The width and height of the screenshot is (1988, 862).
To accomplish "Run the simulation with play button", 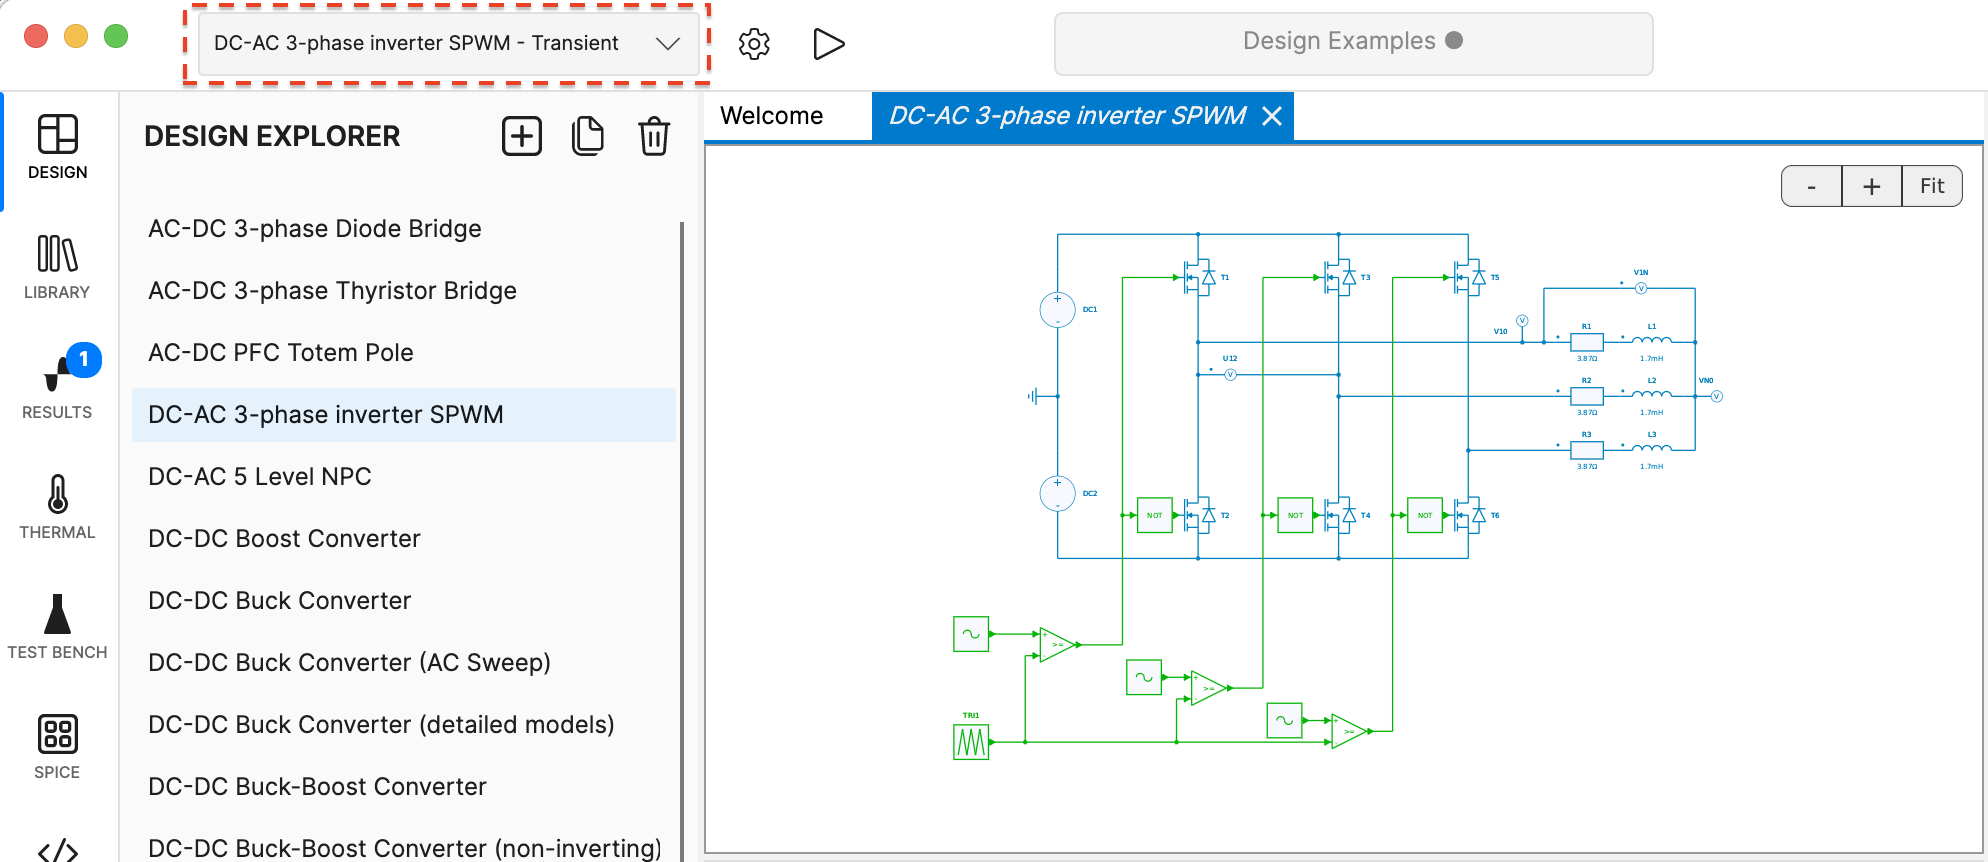I will 828,44.
